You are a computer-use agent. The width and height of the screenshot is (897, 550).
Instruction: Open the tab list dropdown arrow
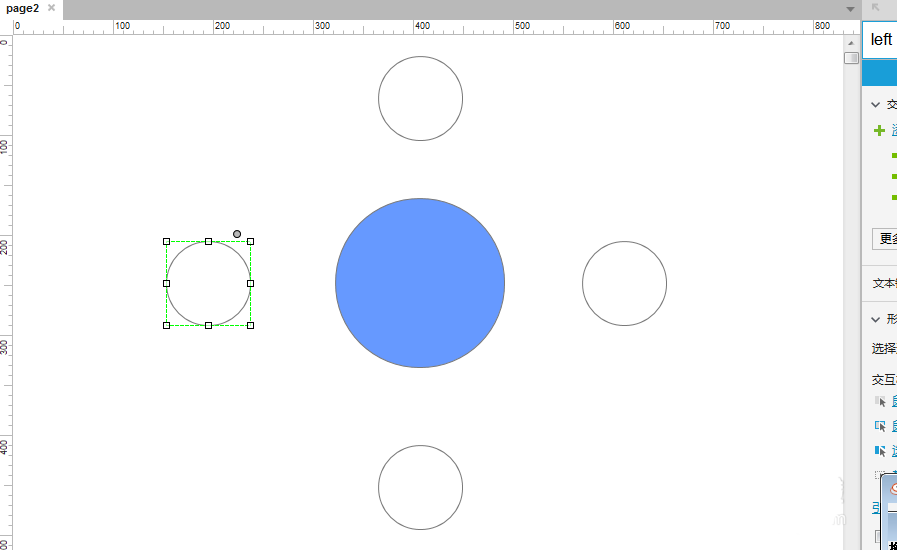[850, 9]
